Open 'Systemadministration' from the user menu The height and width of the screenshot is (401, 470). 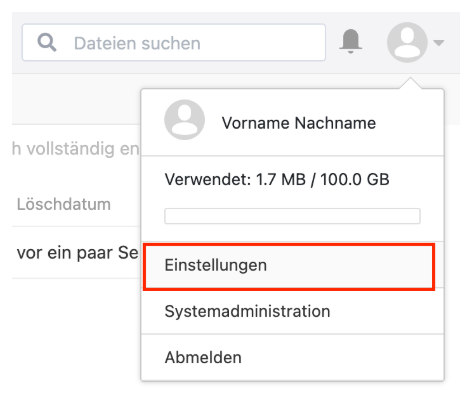click(x=292, y=311)
